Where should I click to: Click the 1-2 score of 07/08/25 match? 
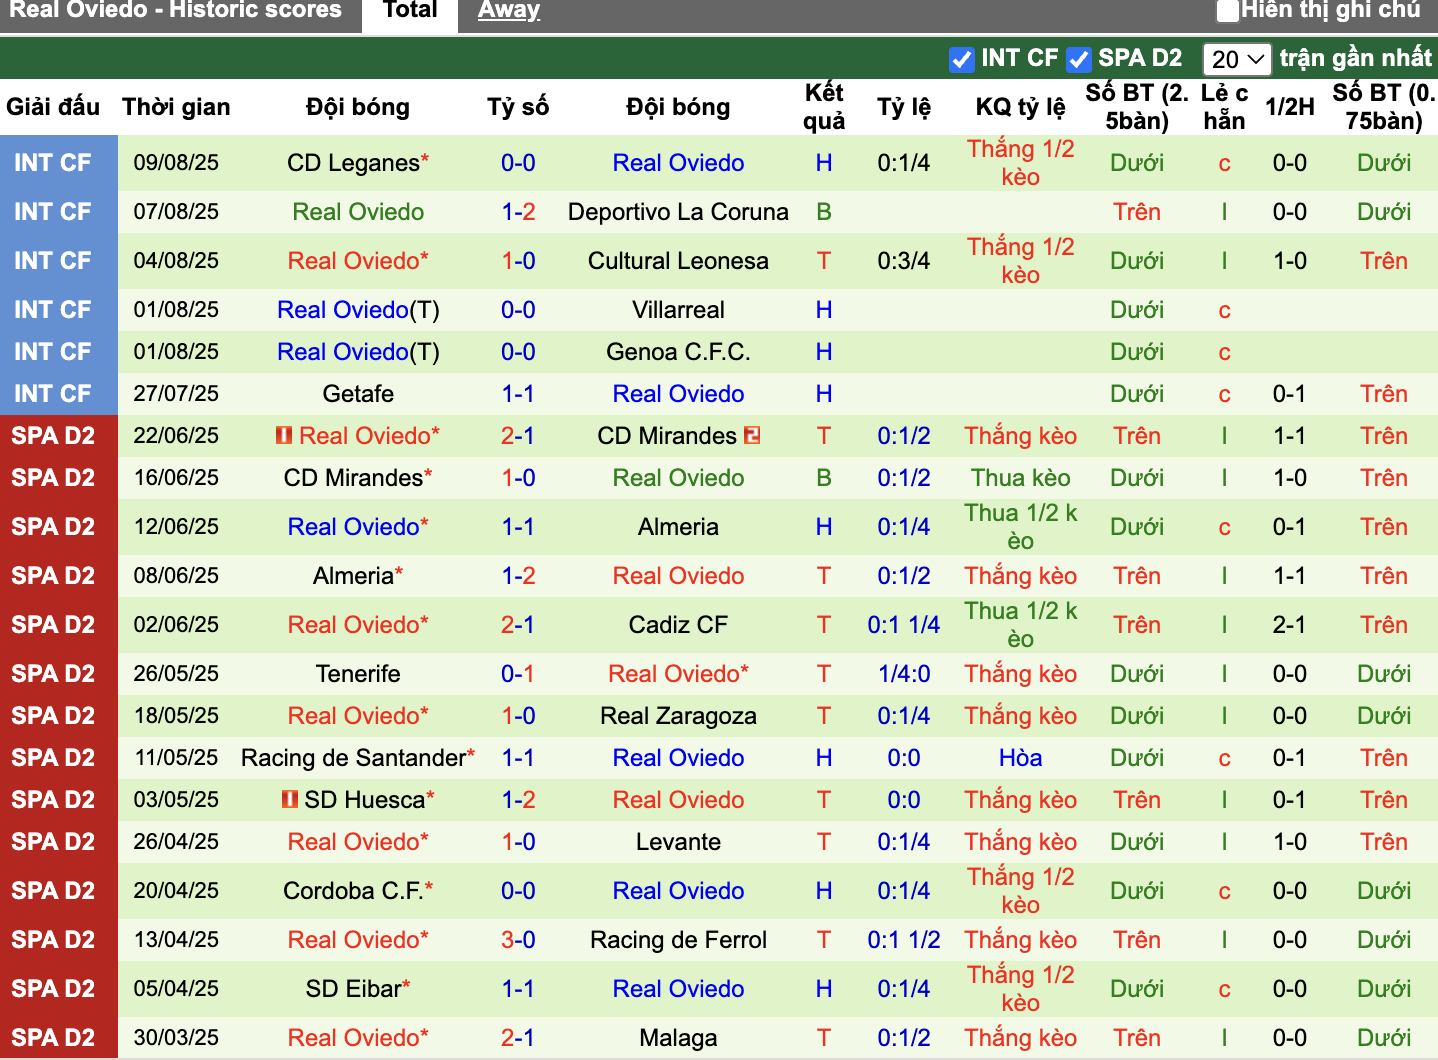click(518, 212)
